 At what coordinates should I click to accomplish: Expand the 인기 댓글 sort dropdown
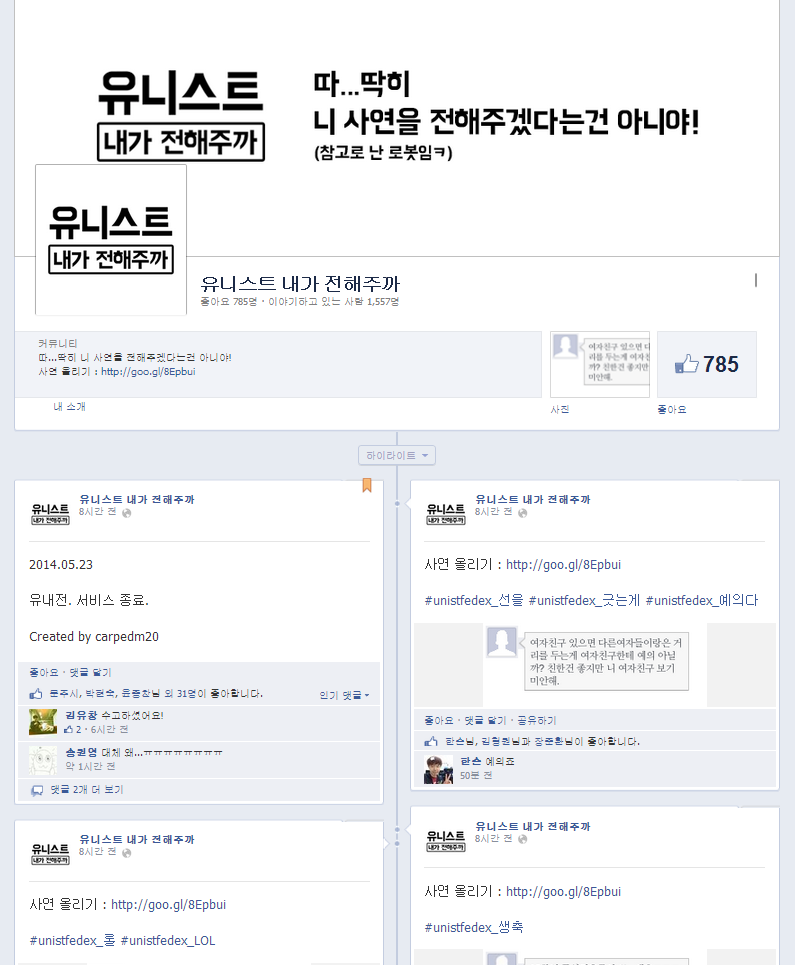click(x=344, y=695)
